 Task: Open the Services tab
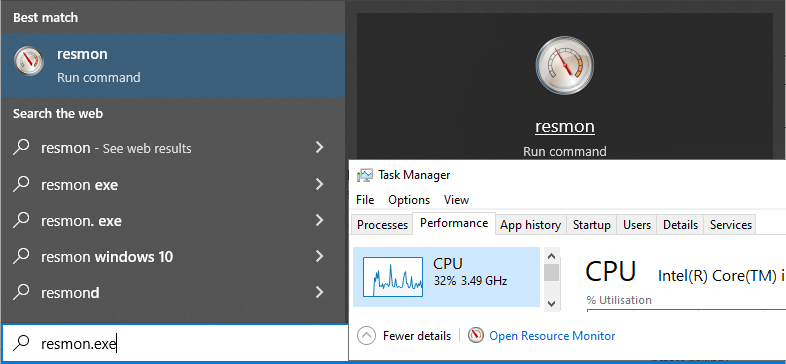tap(730, 225)
